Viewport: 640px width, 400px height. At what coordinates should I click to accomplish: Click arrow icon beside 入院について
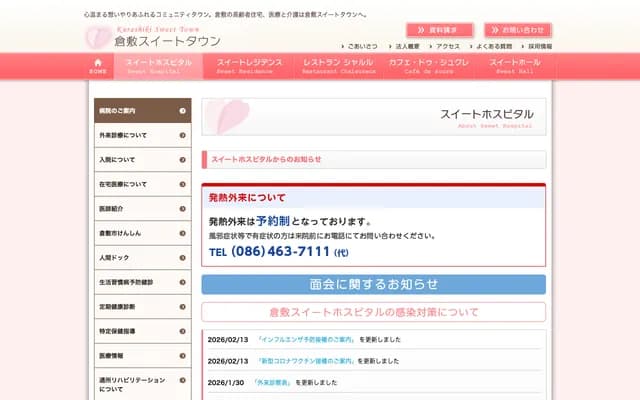click(x=182, y=160)
